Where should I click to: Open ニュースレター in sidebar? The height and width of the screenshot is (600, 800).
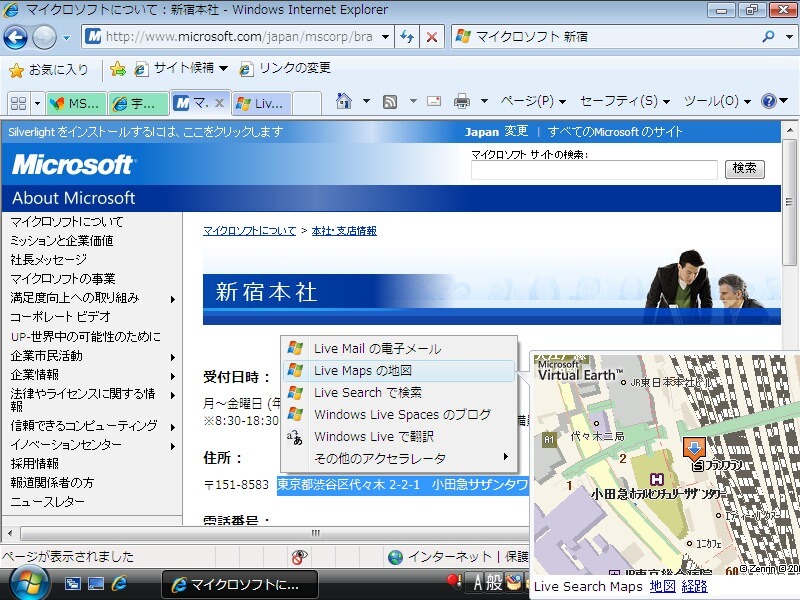pyautogui.click(x=47, y=502)
